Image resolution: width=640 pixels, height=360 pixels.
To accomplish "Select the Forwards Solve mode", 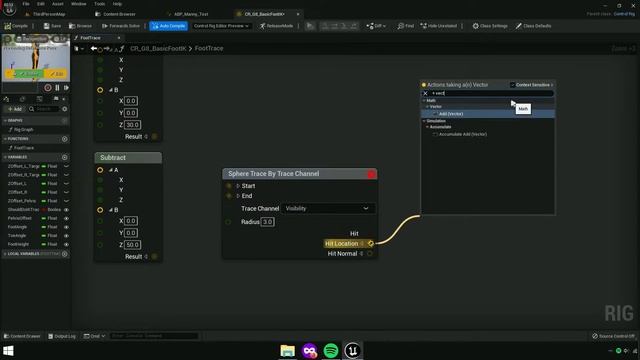I will pos(121,26).
